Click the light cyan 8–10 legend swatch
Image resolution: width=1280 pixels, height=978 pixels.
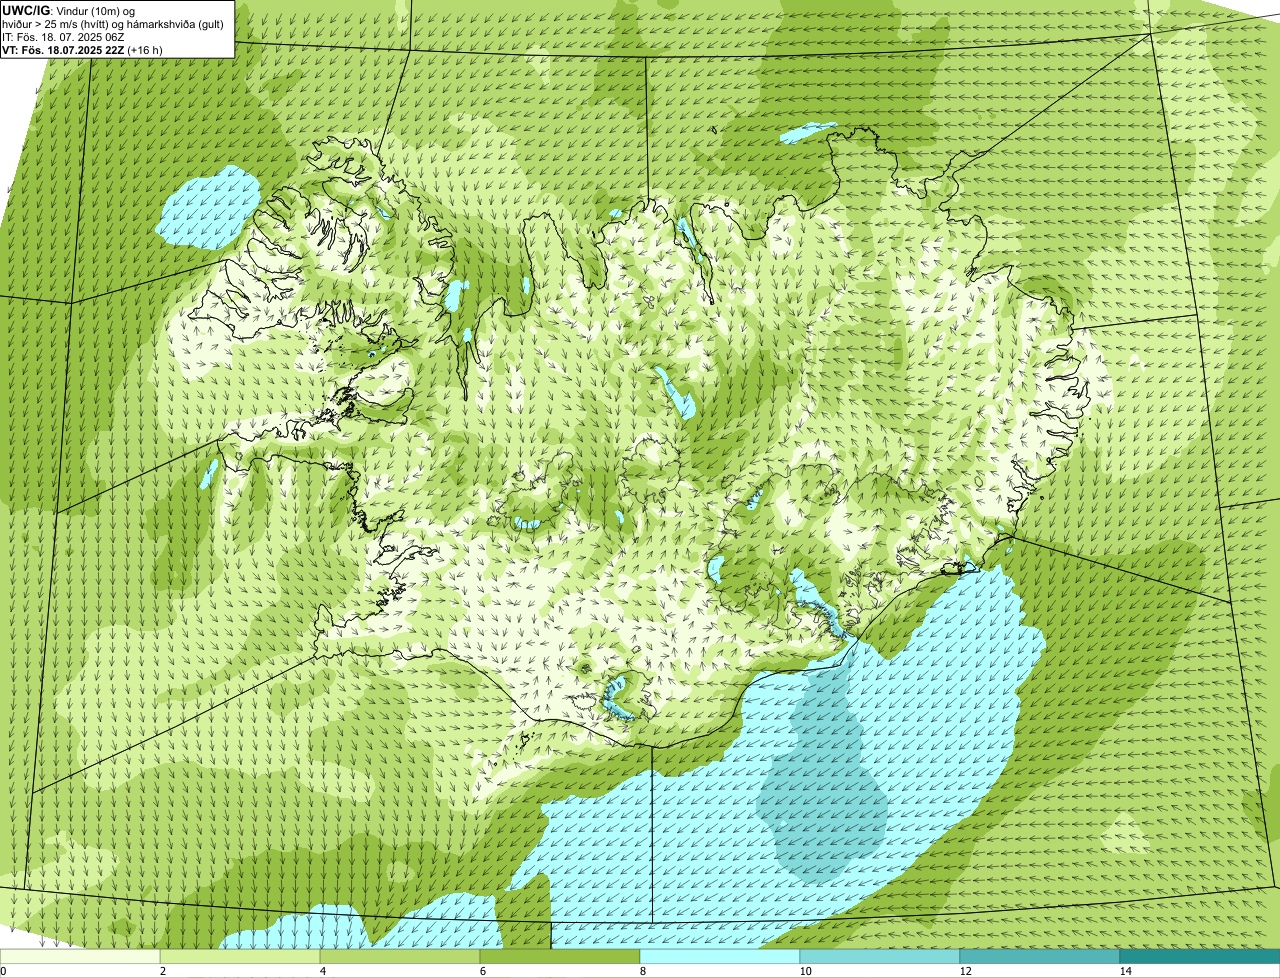pyautogui.click(x=720, y=956)
